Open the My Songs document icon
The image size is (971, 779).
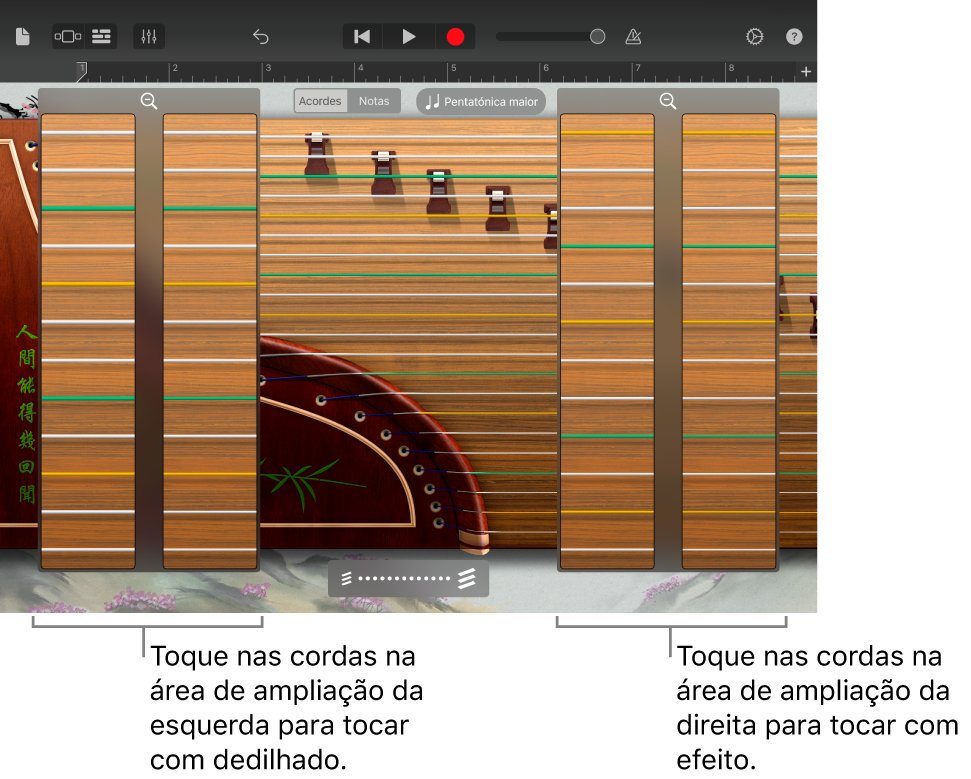[21, 36]
